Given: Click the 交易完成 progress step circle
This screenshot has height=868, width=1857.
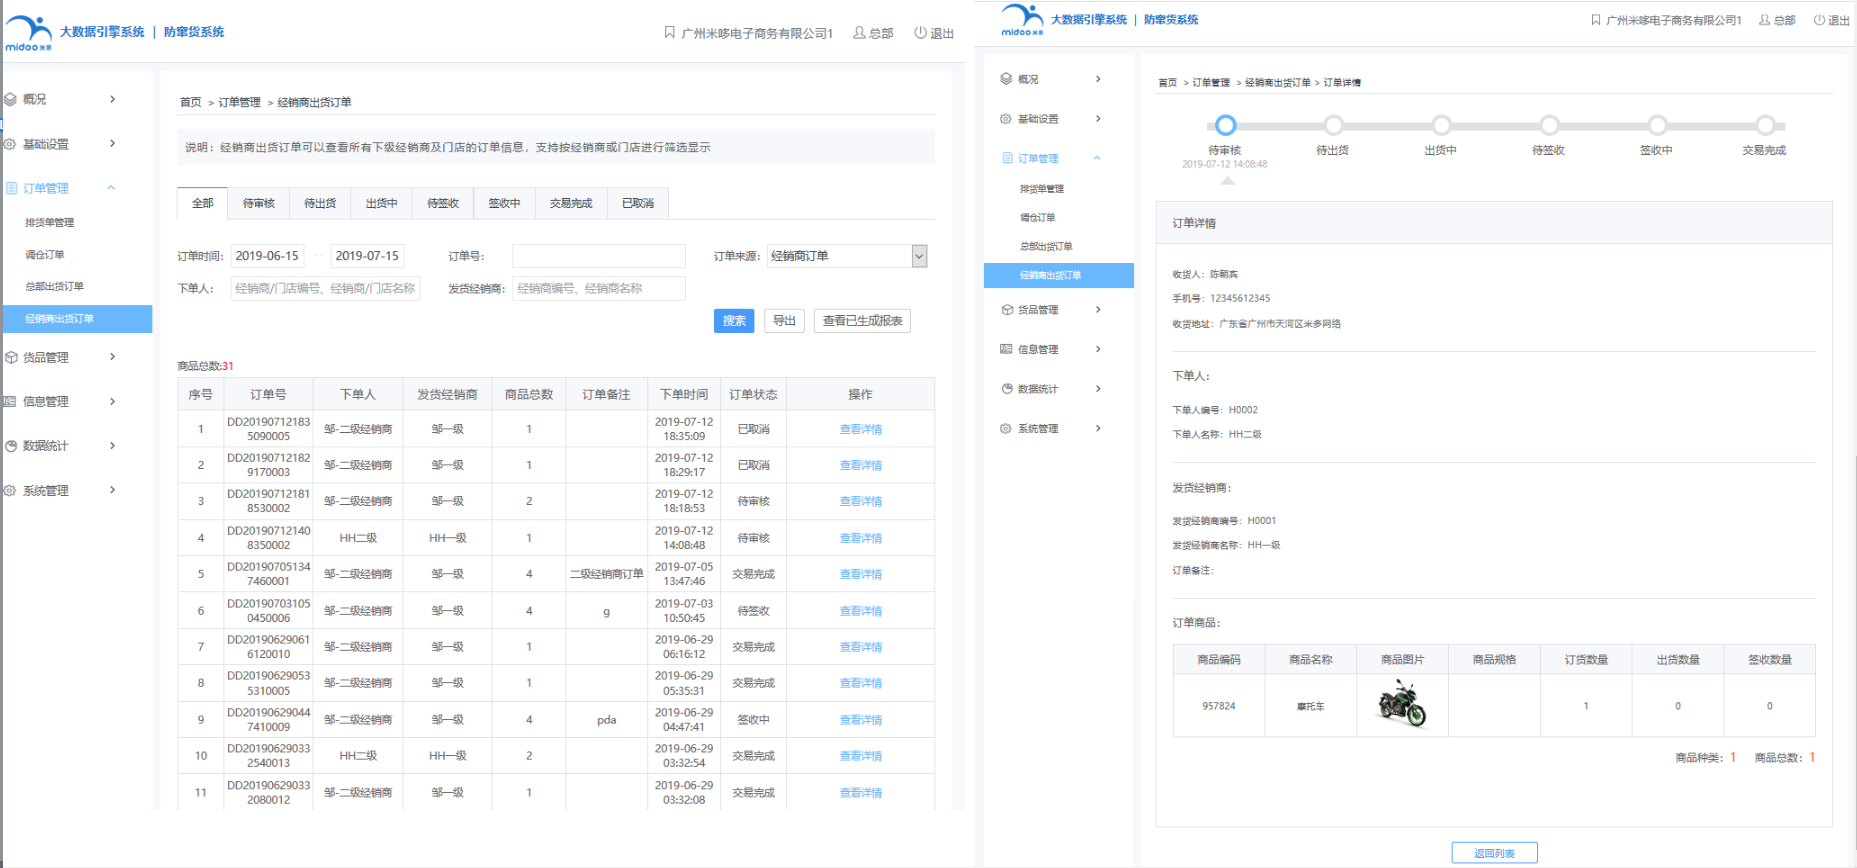Looking at the screenshot, I should [1765, 125].
